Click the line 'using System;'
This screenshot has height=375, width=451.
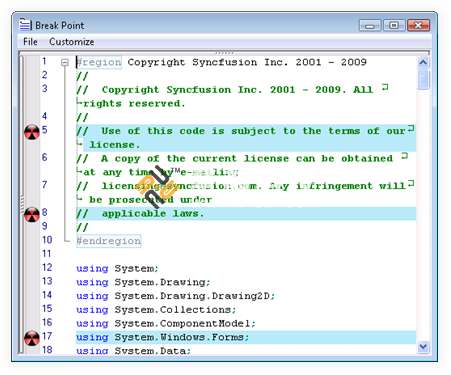tap(117, 268)
